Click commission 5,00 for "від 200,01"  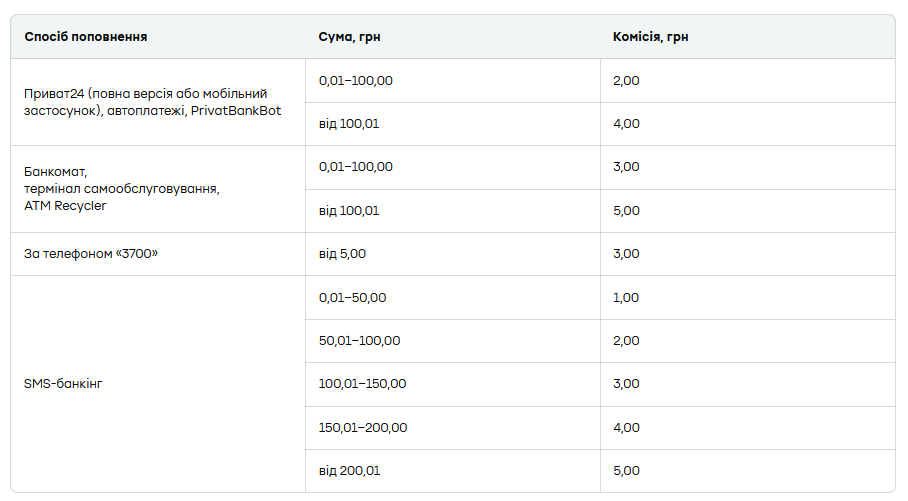pos(626,471)
